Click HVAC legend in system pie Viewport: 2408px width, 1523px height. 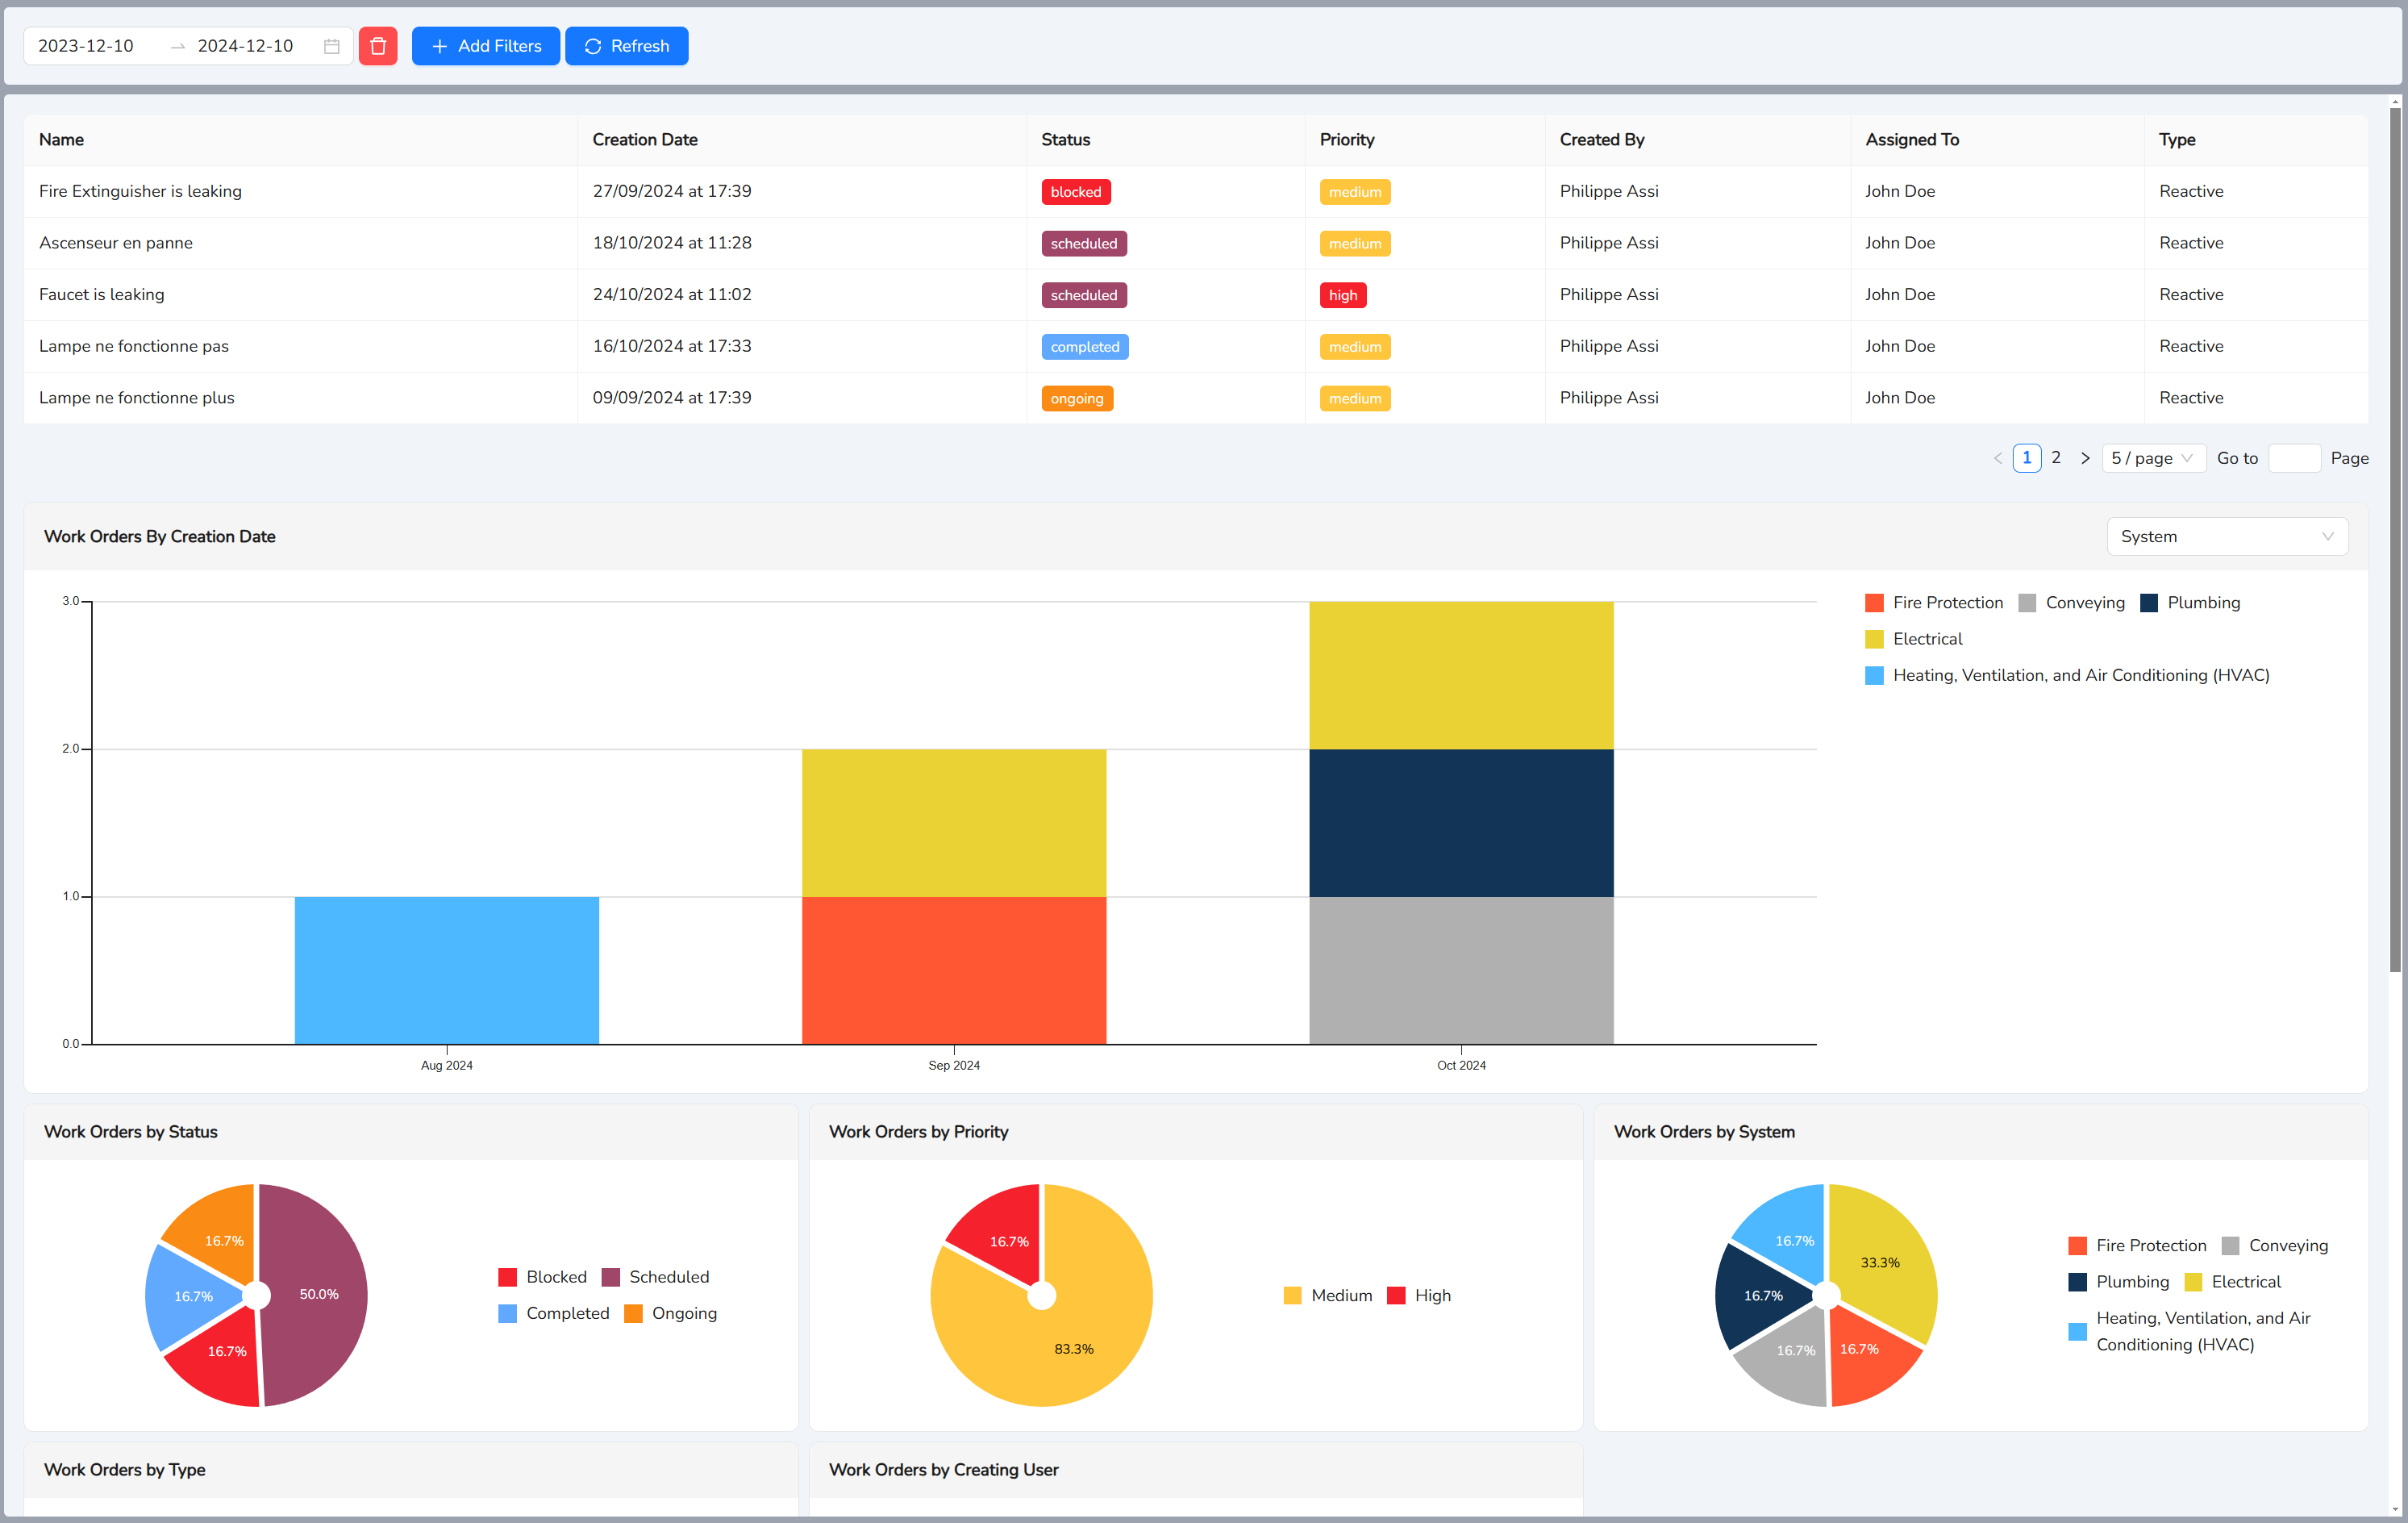click(2190, 1332)
